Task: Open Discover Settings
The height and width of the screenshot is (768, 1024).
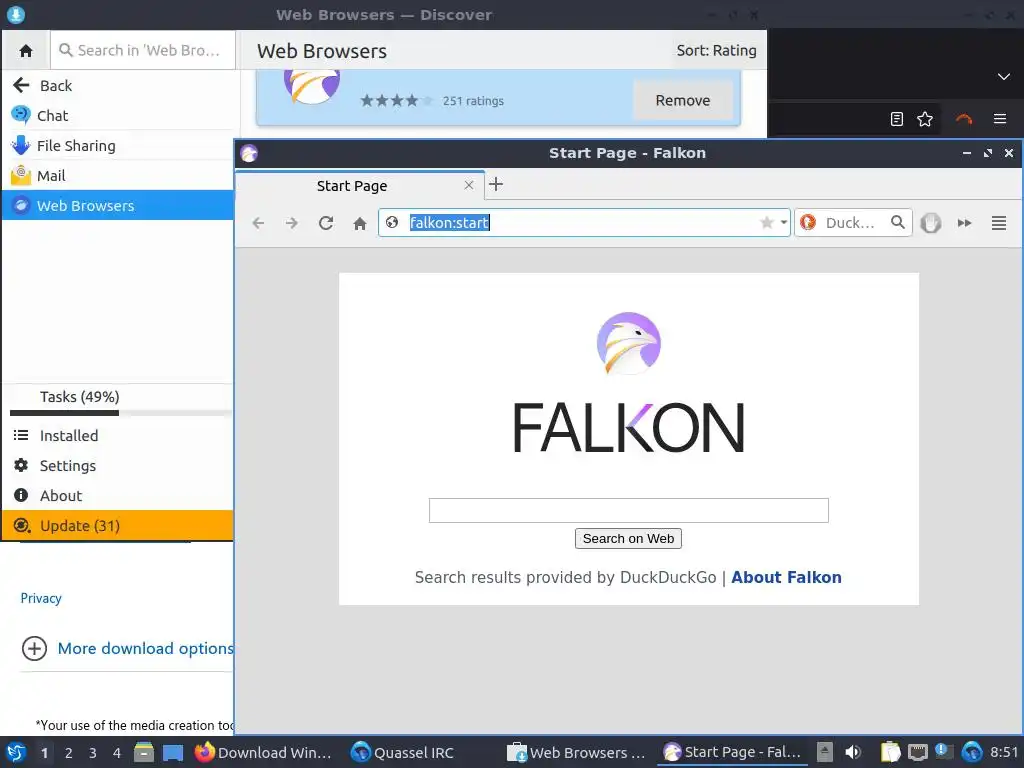Action: (118, 466)
